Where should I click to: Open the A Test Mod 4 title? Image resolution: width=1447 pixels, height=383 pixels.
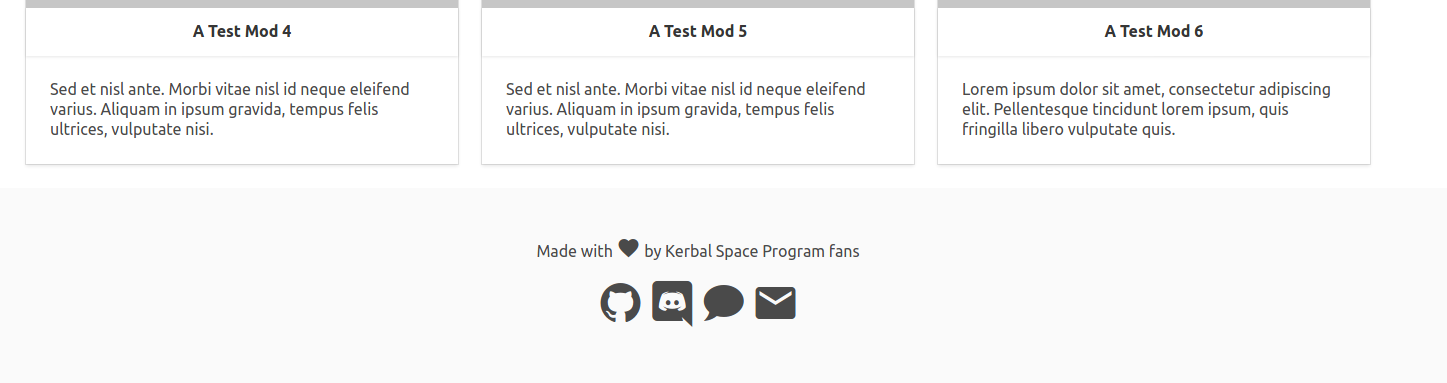(x=242, y=31)
